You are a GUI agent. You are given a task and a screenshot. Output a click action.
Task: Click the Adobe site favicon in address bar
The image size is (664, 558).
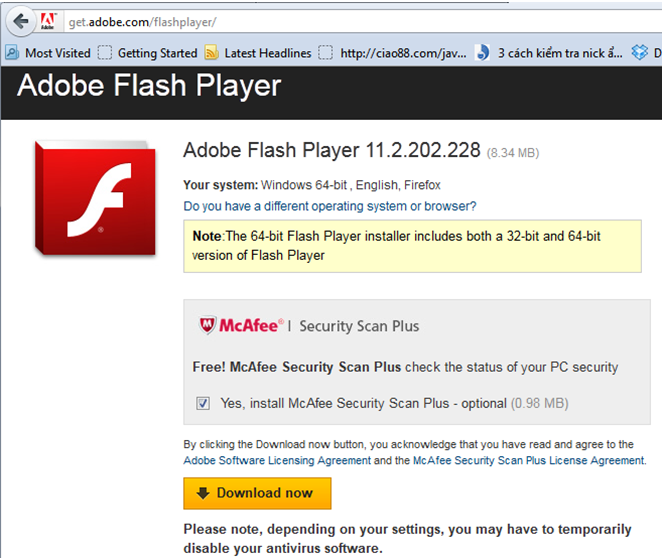point(48,21)
